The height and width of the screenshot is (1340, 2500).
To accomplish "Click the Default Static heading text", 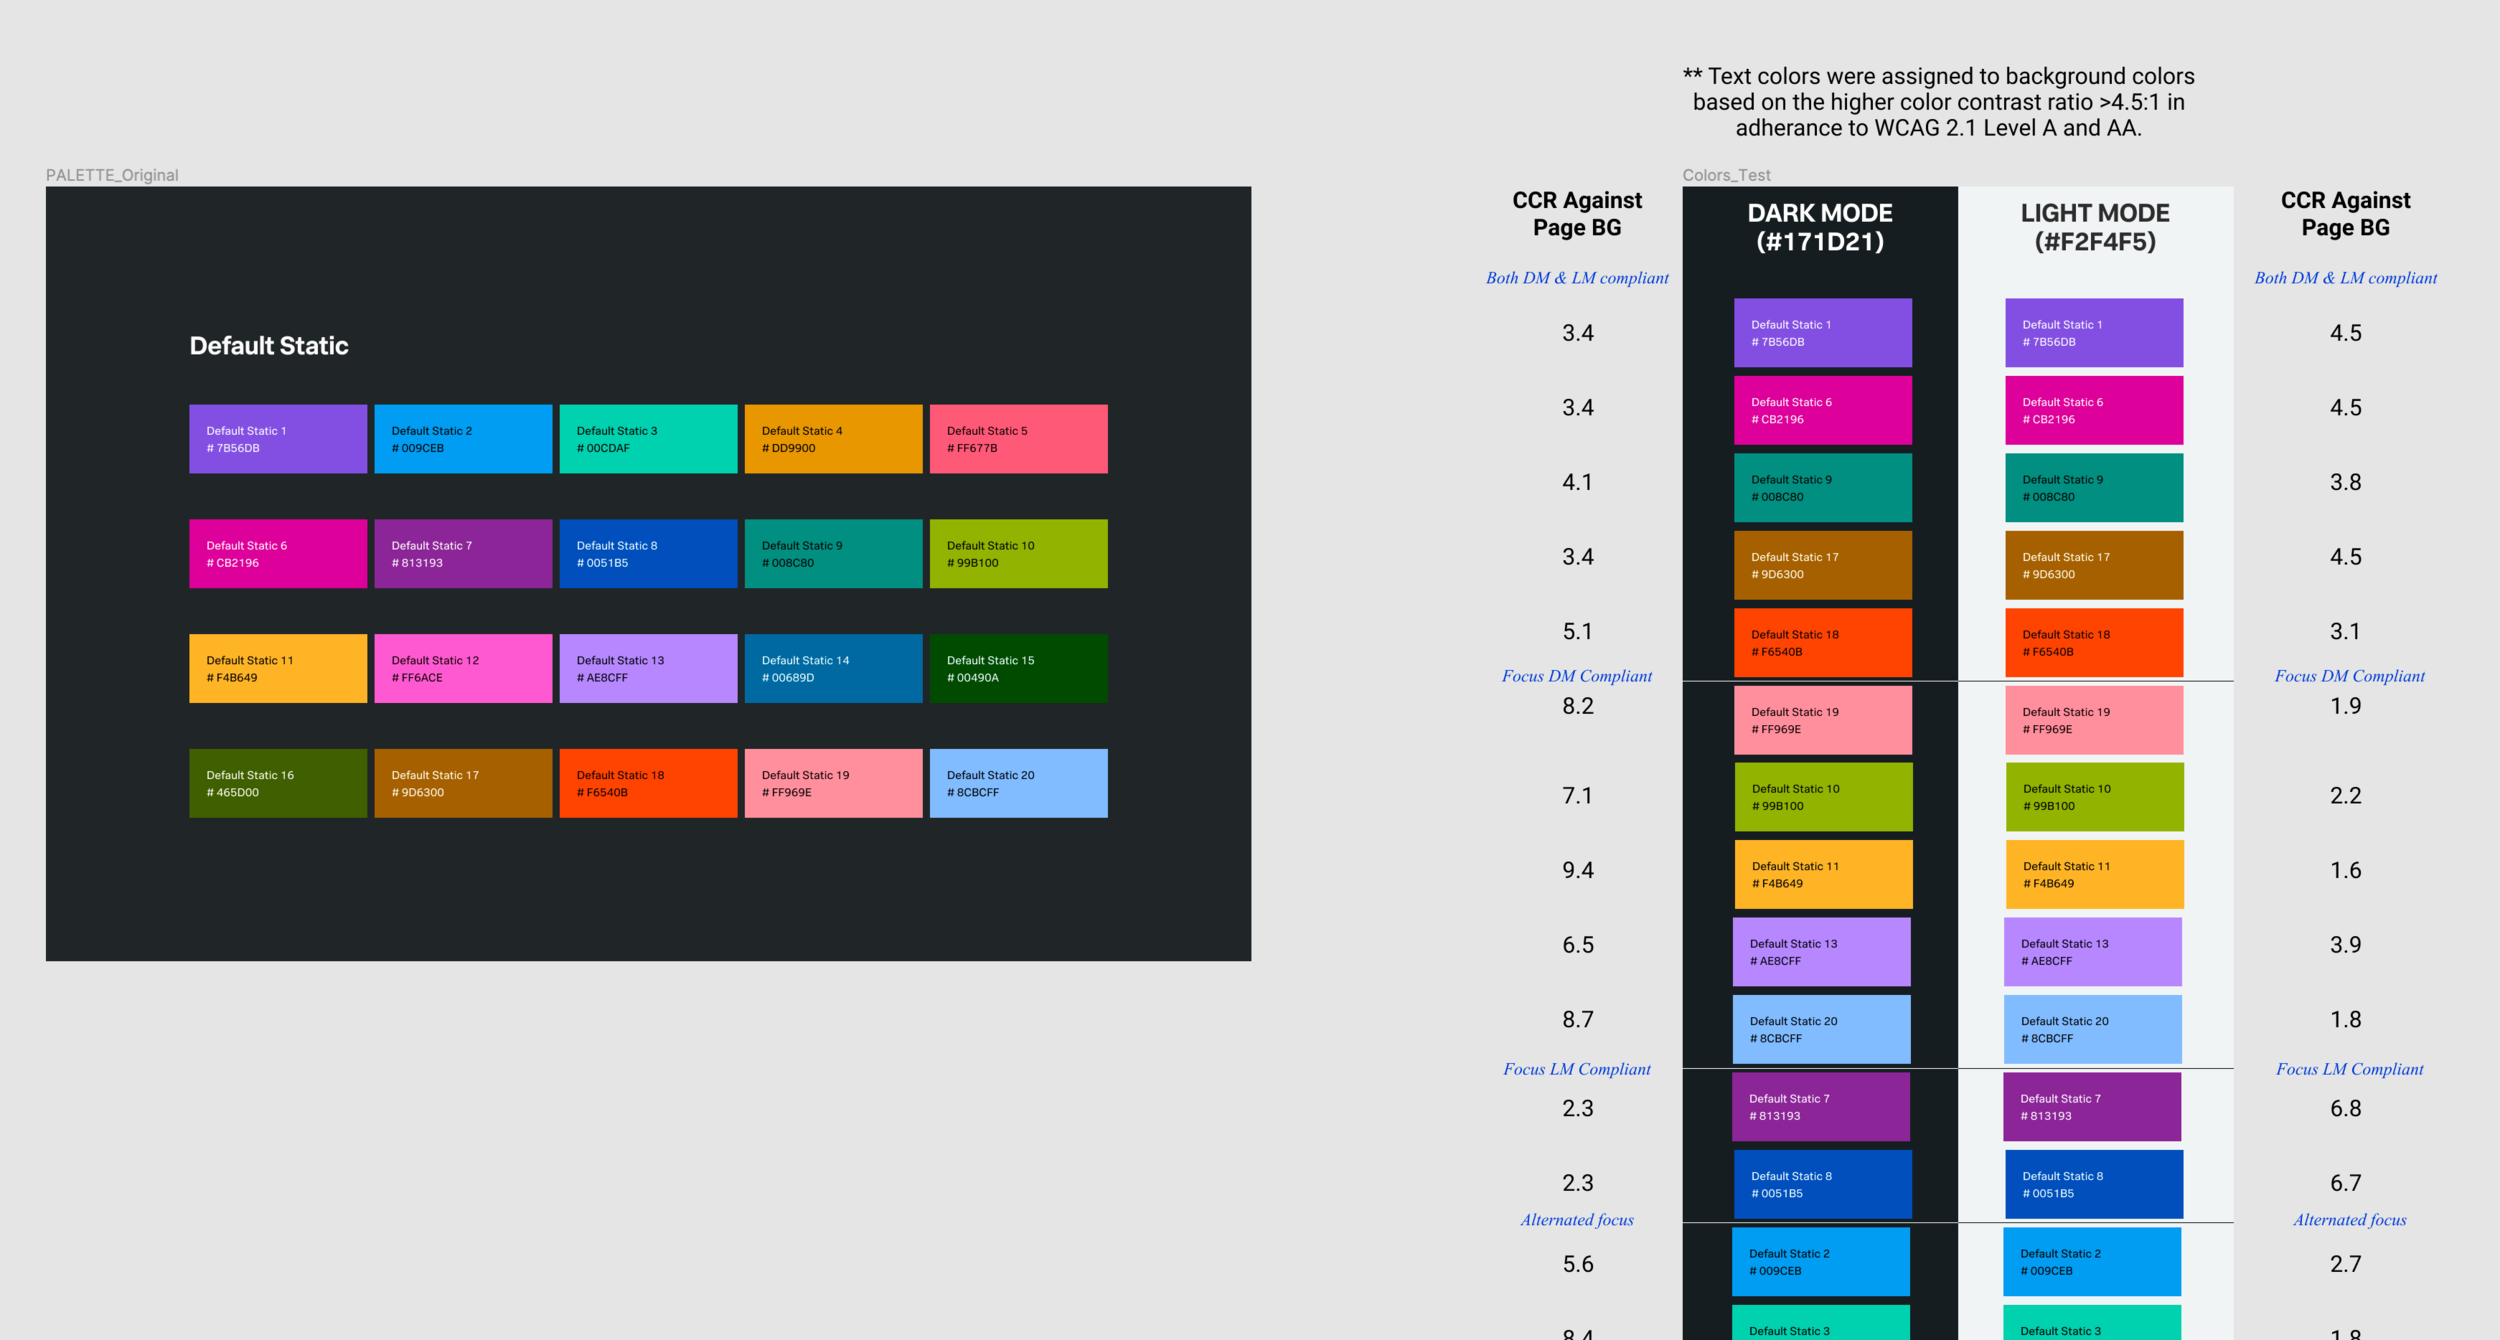I will click(x=269, y=346).
